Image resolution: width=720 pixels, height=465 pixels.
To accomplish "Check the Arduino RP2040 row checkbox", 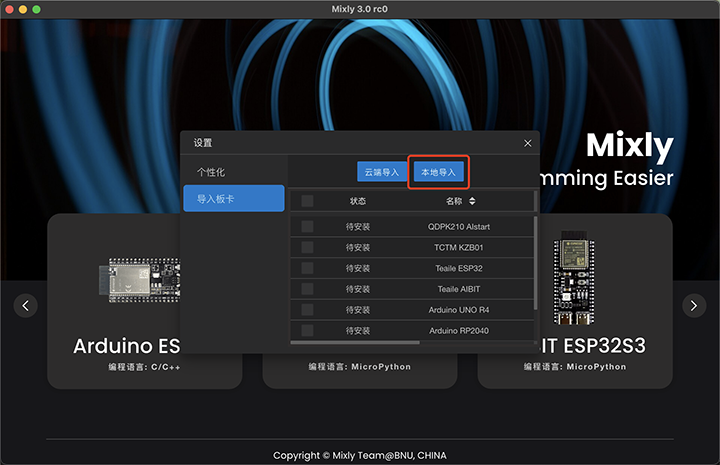I will point(307,331).
